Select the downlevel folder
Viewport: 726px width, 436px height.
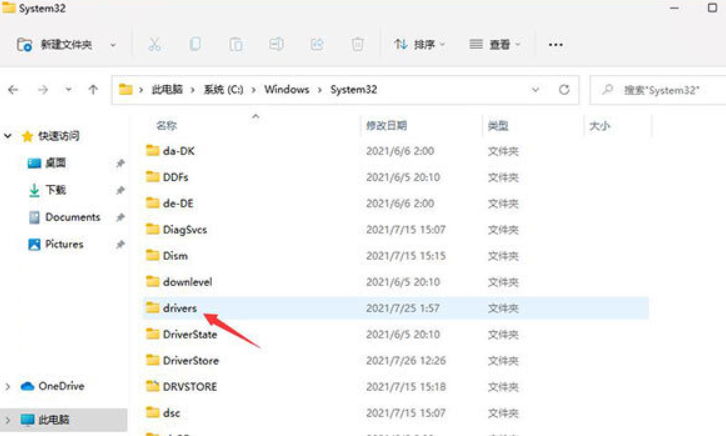pyautogui.click(x=188, y=282)
